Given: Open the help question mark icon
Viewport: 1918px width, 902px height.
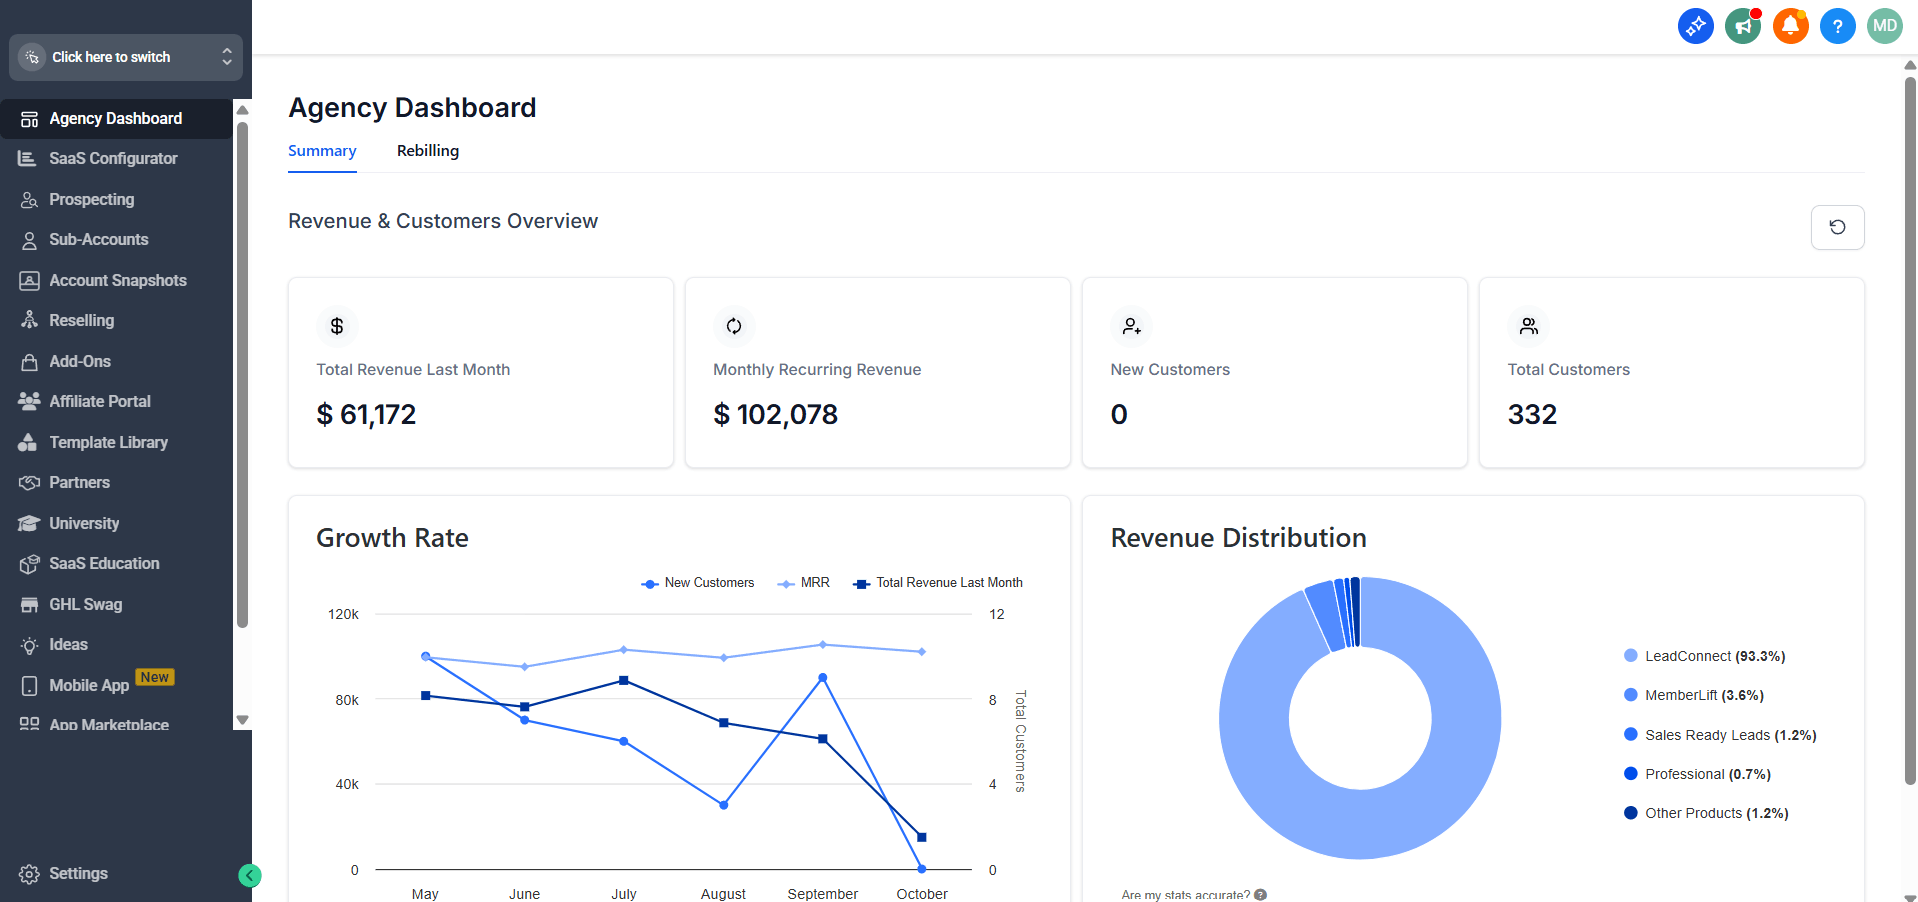Looking at the screenshot, I should 1837,26.
